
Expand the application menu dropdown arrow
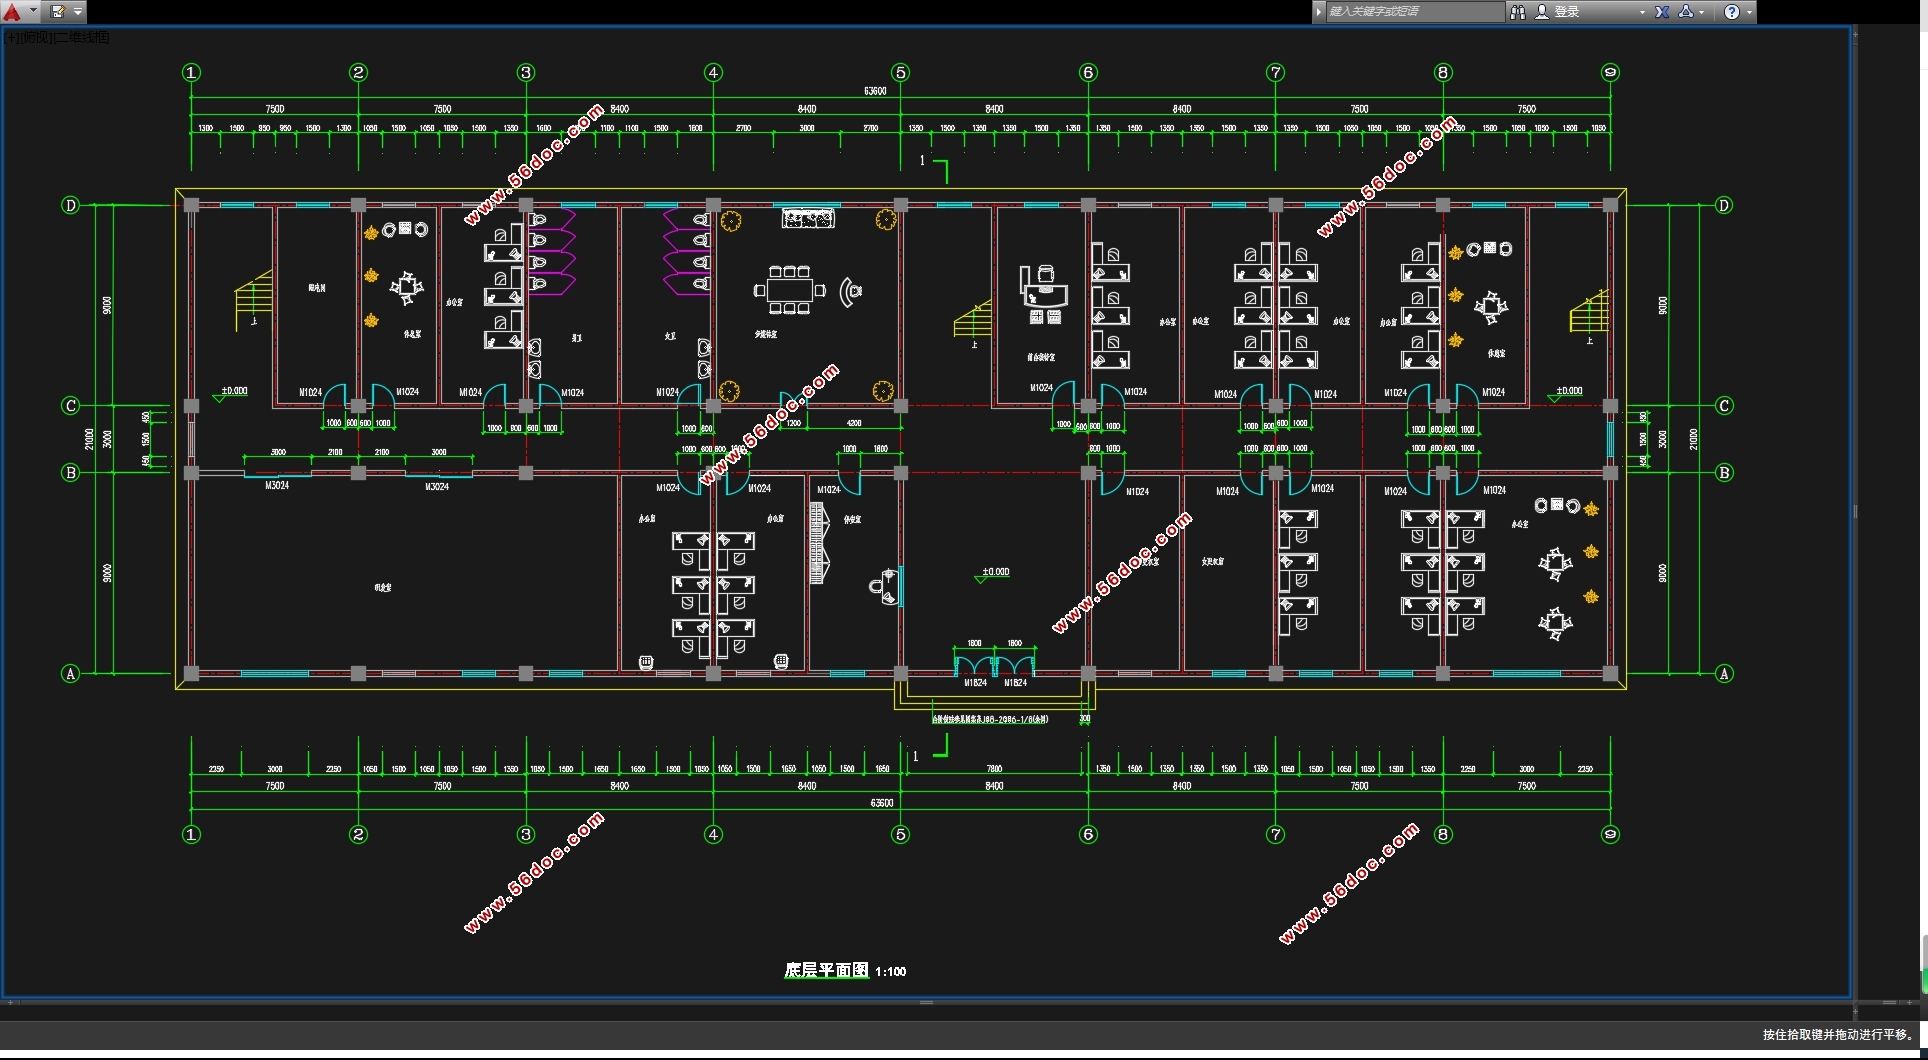click(x=33, y=12)
